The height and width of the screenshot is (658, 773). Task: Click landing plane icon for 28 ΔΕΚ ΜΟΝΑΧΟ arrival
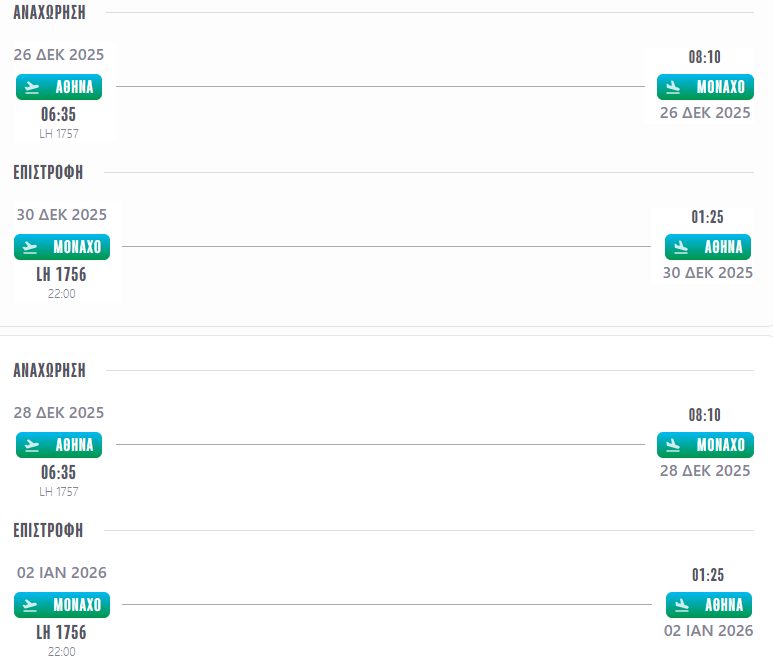click(674, 445)
